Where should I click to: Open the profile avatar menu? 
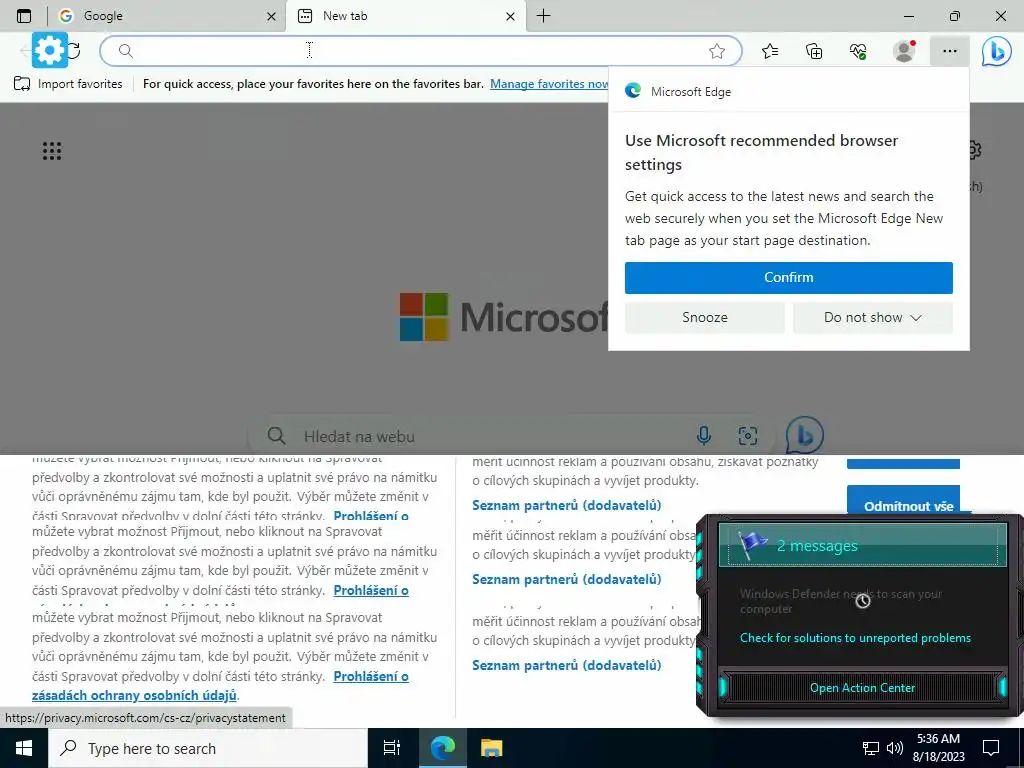[904, 51]
